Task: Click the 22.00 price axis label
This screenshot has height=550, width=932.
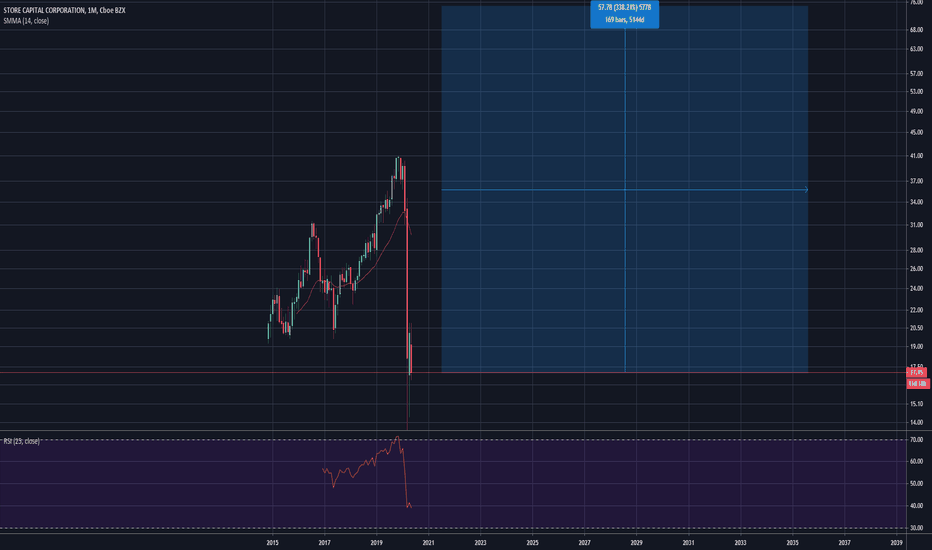Action: click(x=916, y=310)
